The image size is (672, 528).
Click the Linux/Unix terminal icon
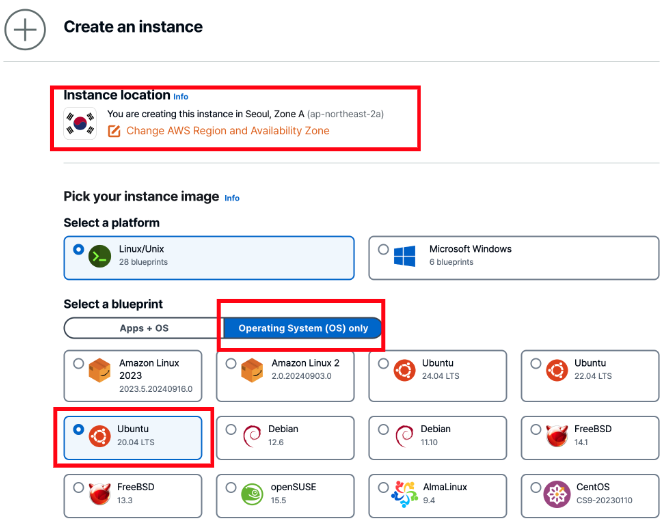coord(99,256)
